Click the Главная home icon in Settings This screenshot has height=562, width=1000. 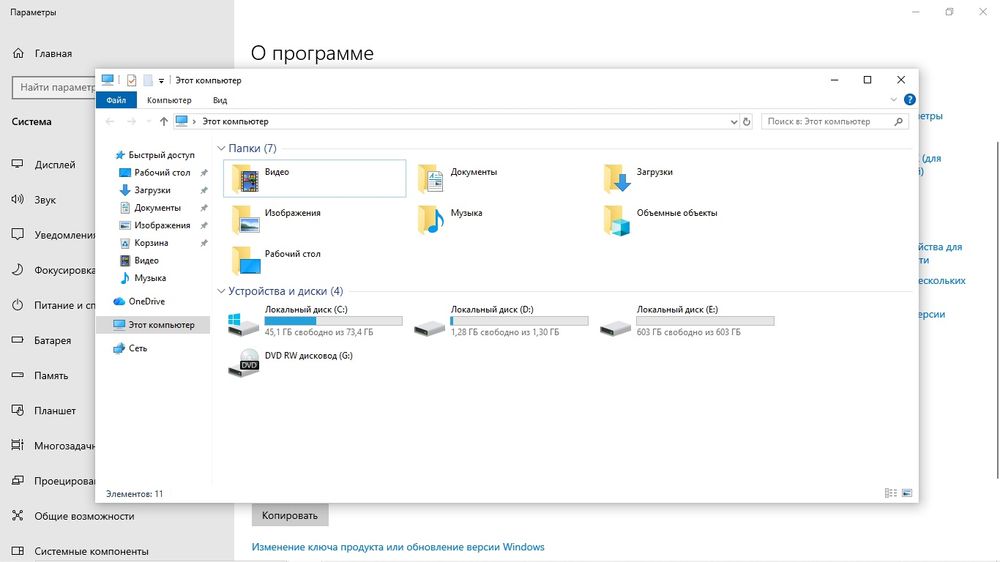point(18,54)
